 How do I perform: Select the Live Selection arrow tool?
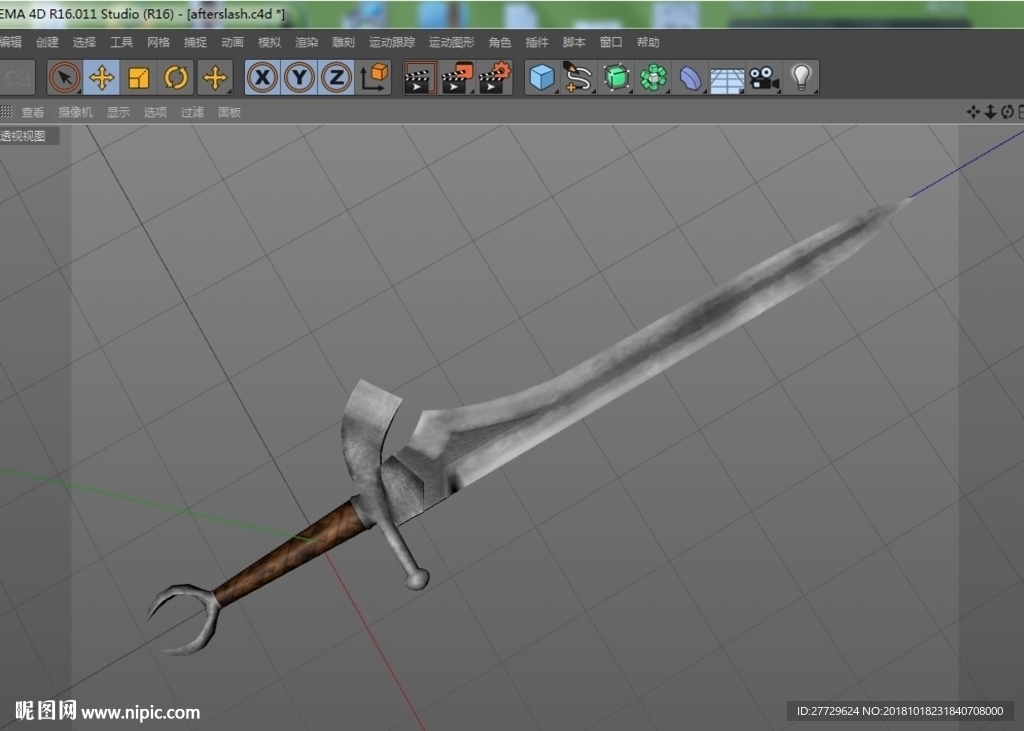click(x=65, y=78)
